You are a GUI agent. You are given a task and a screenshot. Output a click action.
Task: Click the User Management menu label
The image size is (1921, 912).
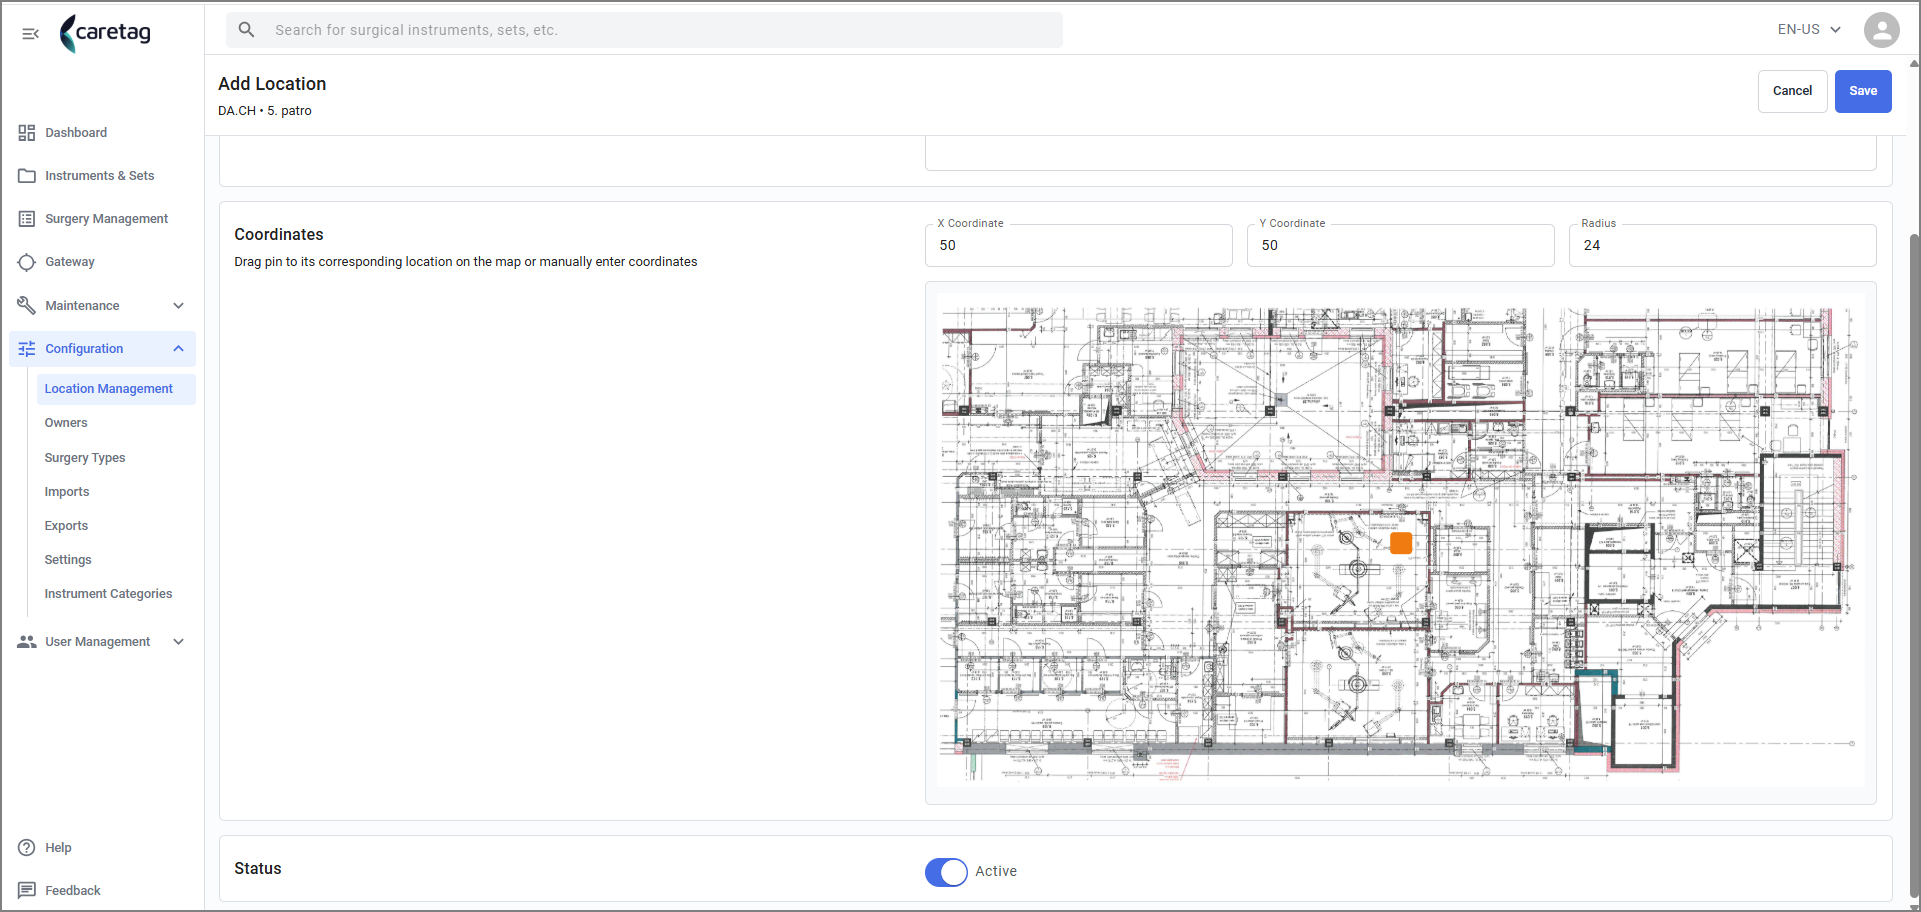pyautogui.click(x=98, y=642)
